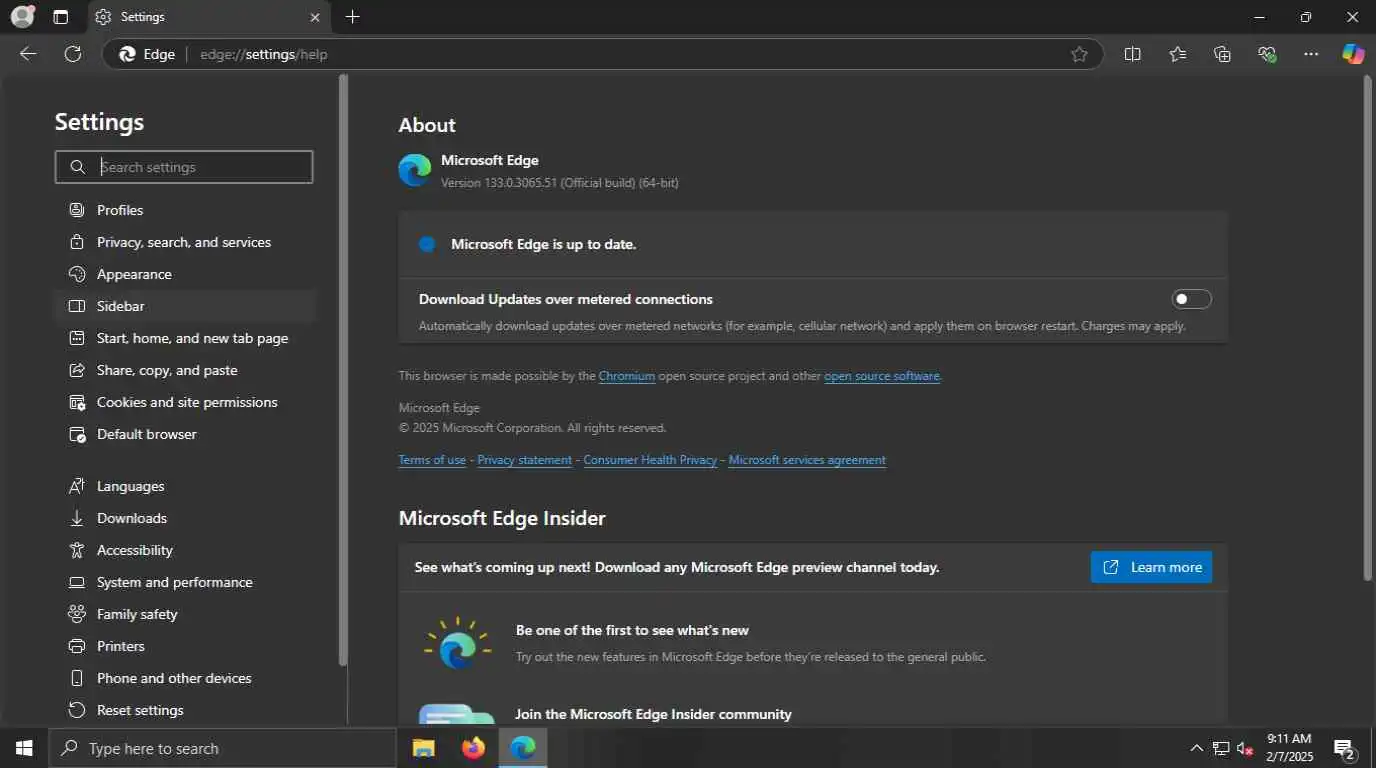This screenshot has height=768, width=1376.
Task: Open the Privacy statement link
Action: coord(525,460)
